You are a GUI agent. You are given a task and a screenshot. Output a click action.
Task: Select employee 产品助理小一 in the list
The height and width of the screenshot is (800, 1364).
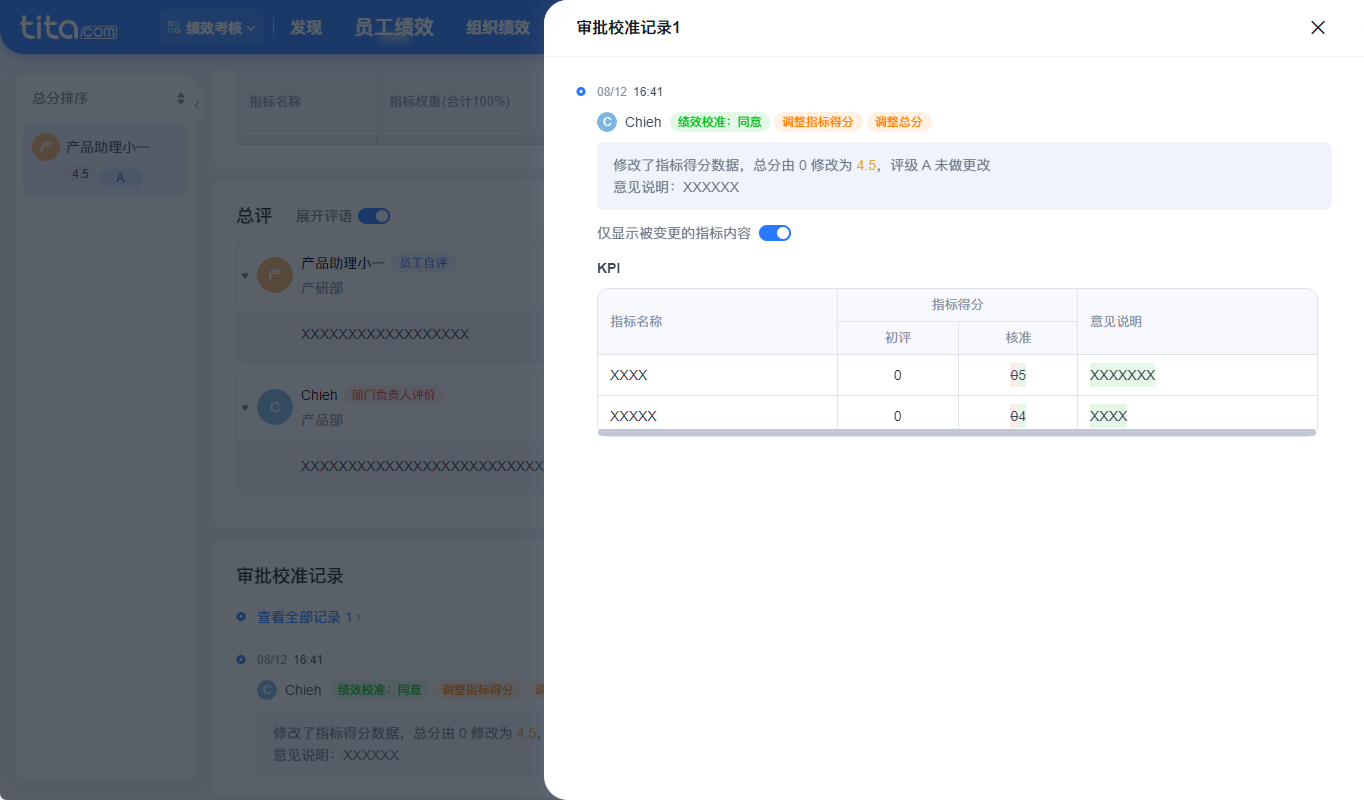(x=105, y=160)
